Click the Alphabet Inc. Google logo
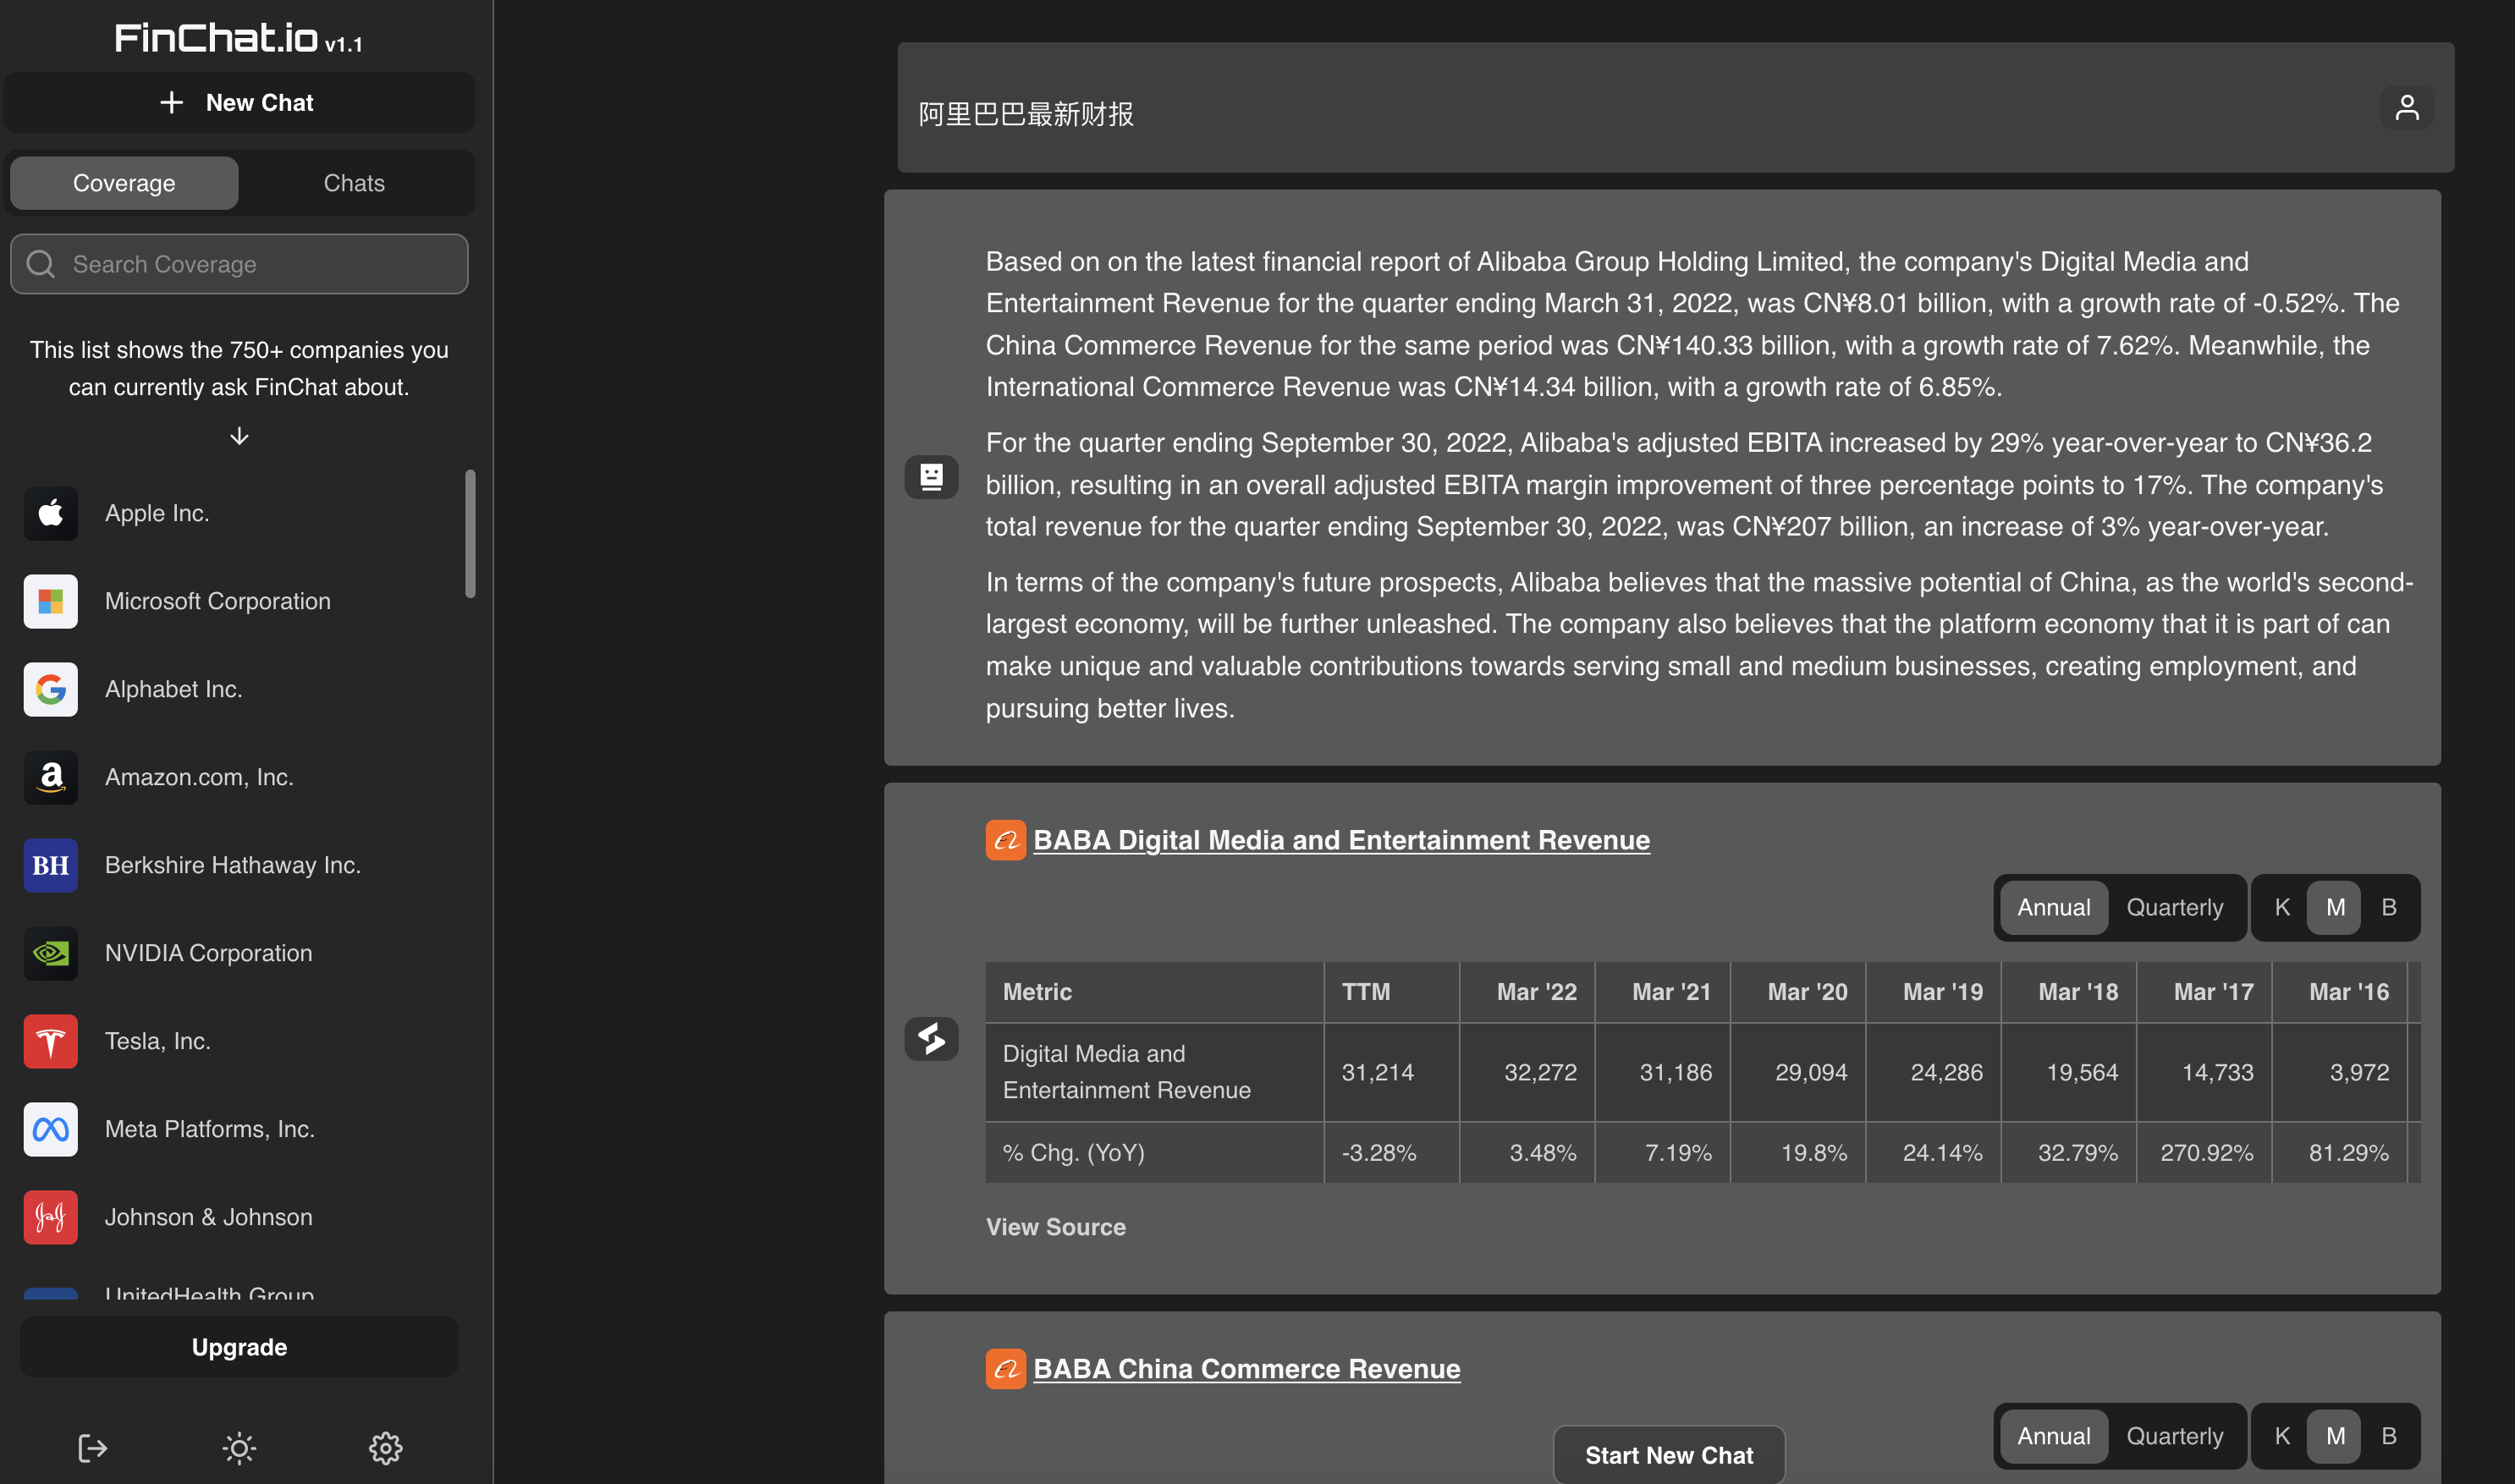Viewport: 2515px width, 1484px height. [x=51, y=689]
